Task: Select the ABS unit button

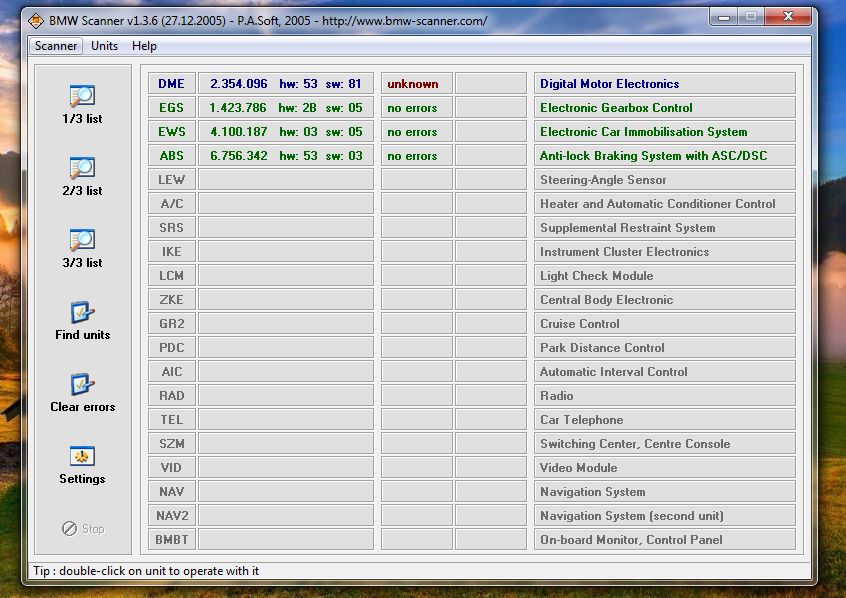Action: 172,155
